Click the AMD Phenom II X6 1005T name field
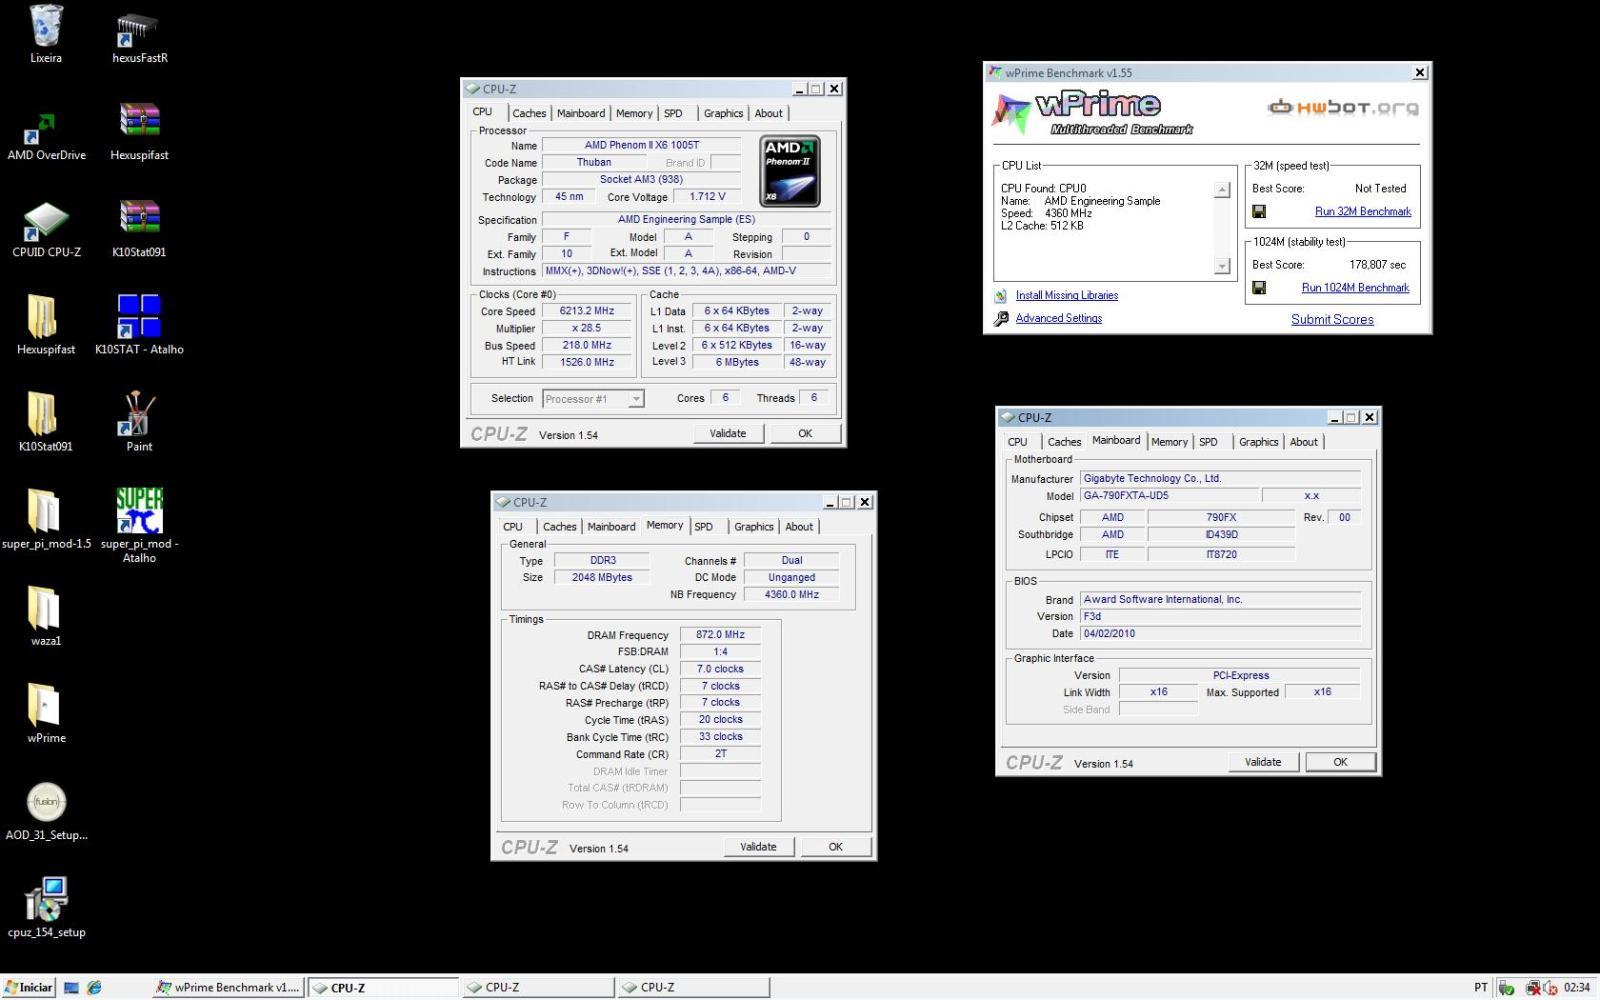Viewport: 1600px width, 1000px height. [x=642, y=145]
